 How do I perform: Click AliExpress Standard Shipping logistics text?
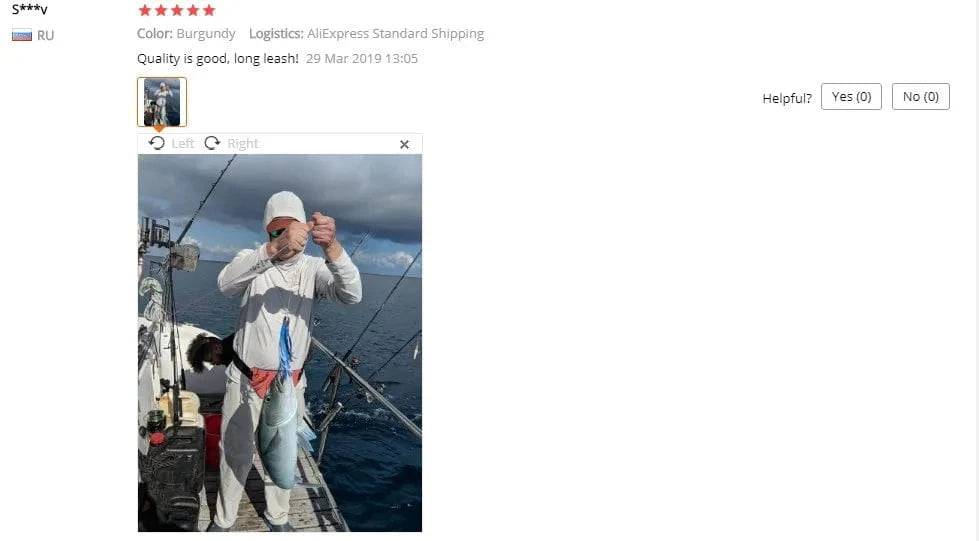coord(395,34)
